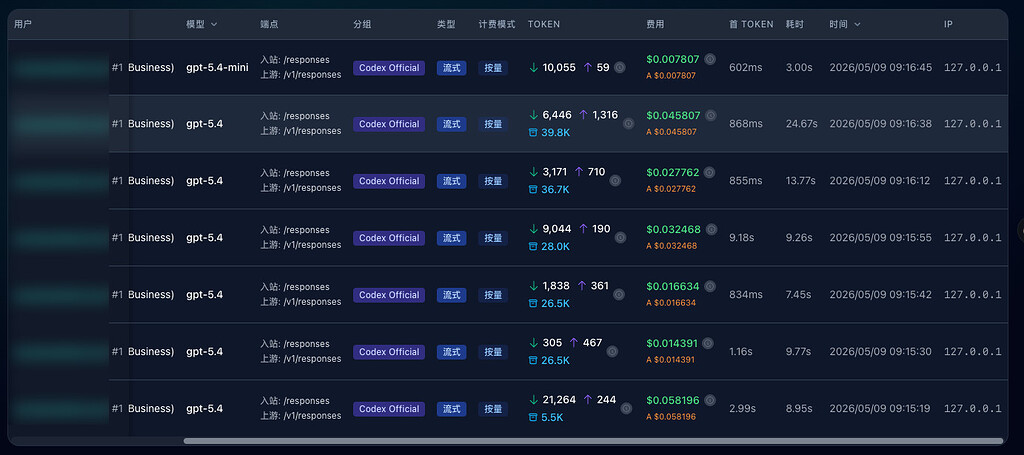
Task: Click info icon beside $0.032468 cost
Action: tap(711, 229)
